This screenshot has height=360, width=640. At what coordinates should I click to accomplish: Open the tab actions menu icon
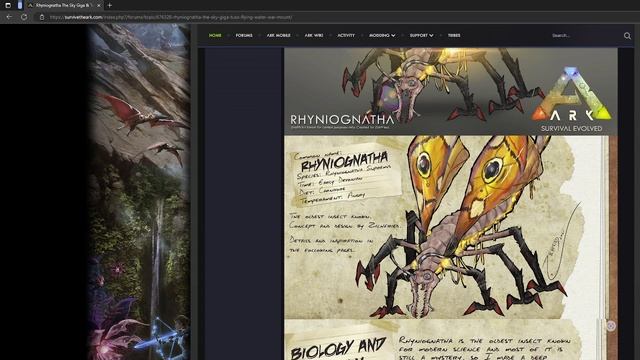click(8, 5)
